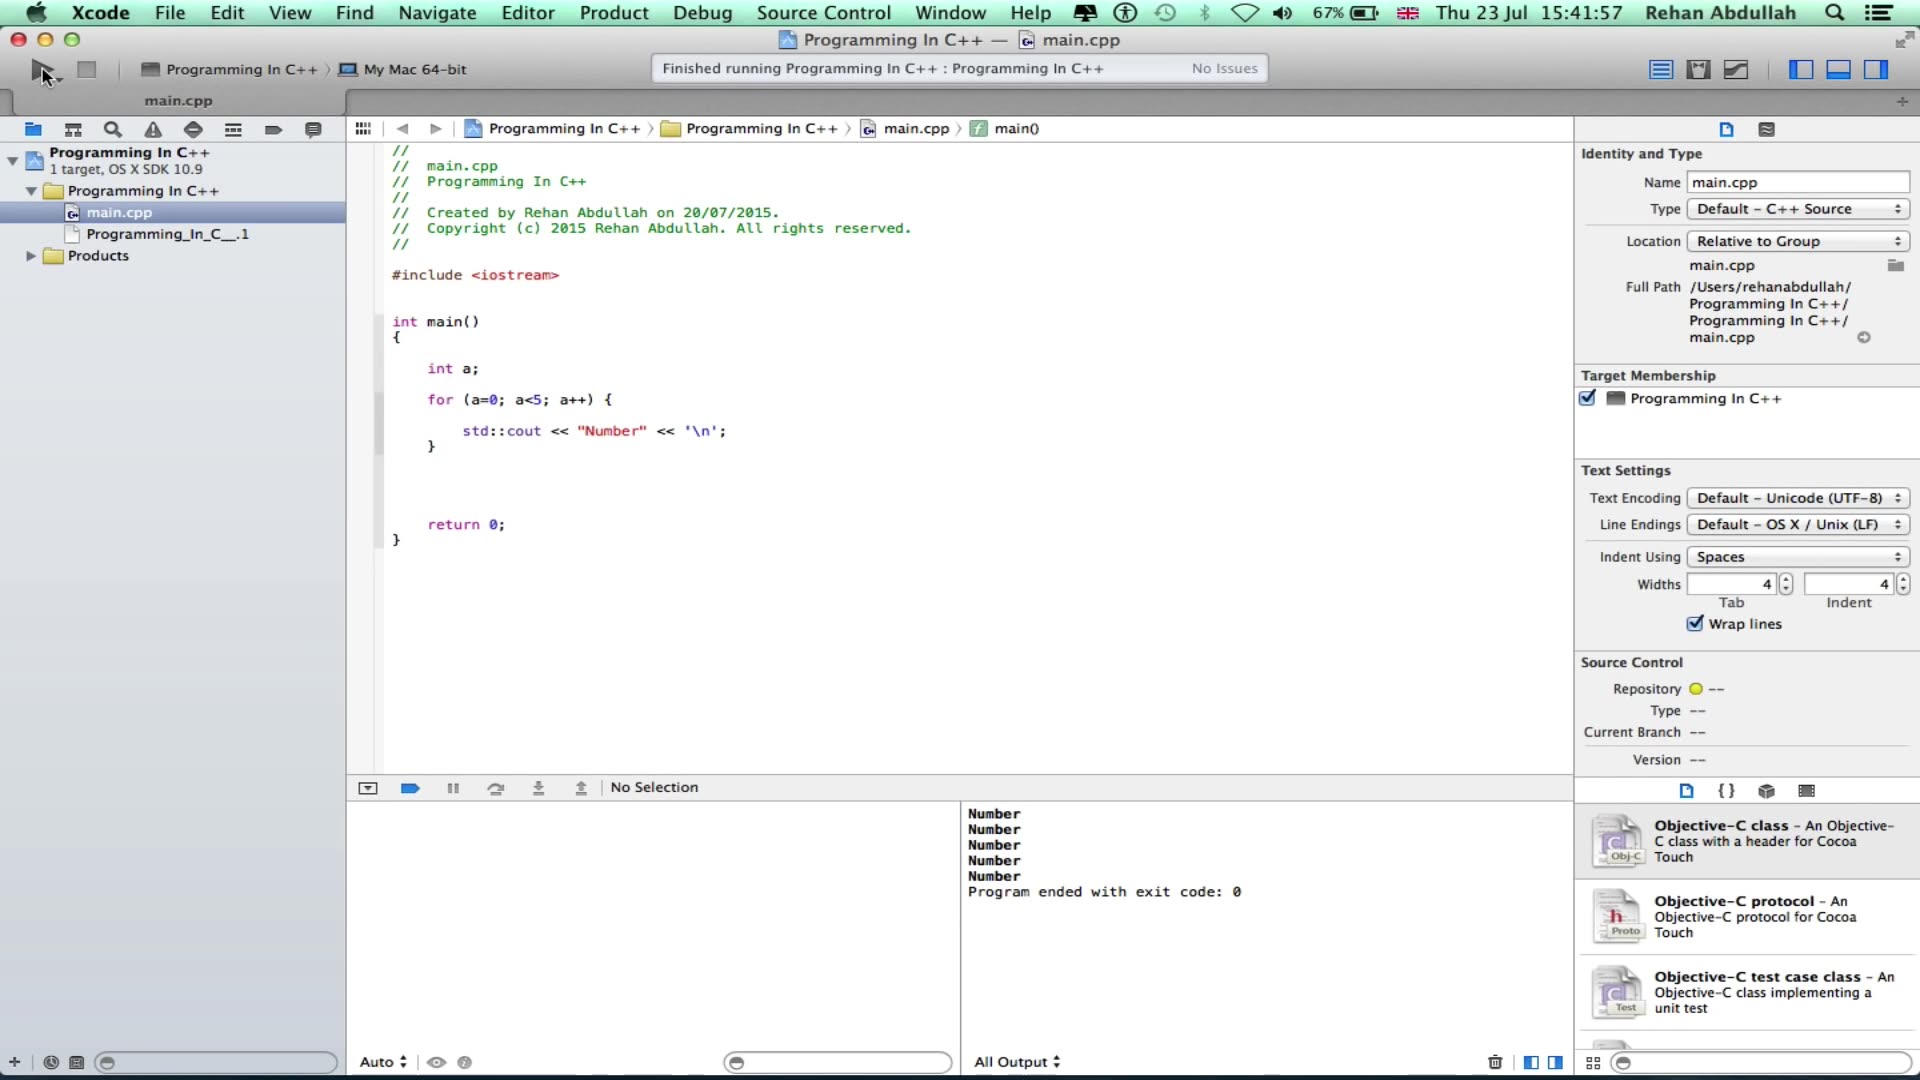This screenshot has width=1920, height=1080.
Task: Run the project with the Run button
Action: (42, 68)
